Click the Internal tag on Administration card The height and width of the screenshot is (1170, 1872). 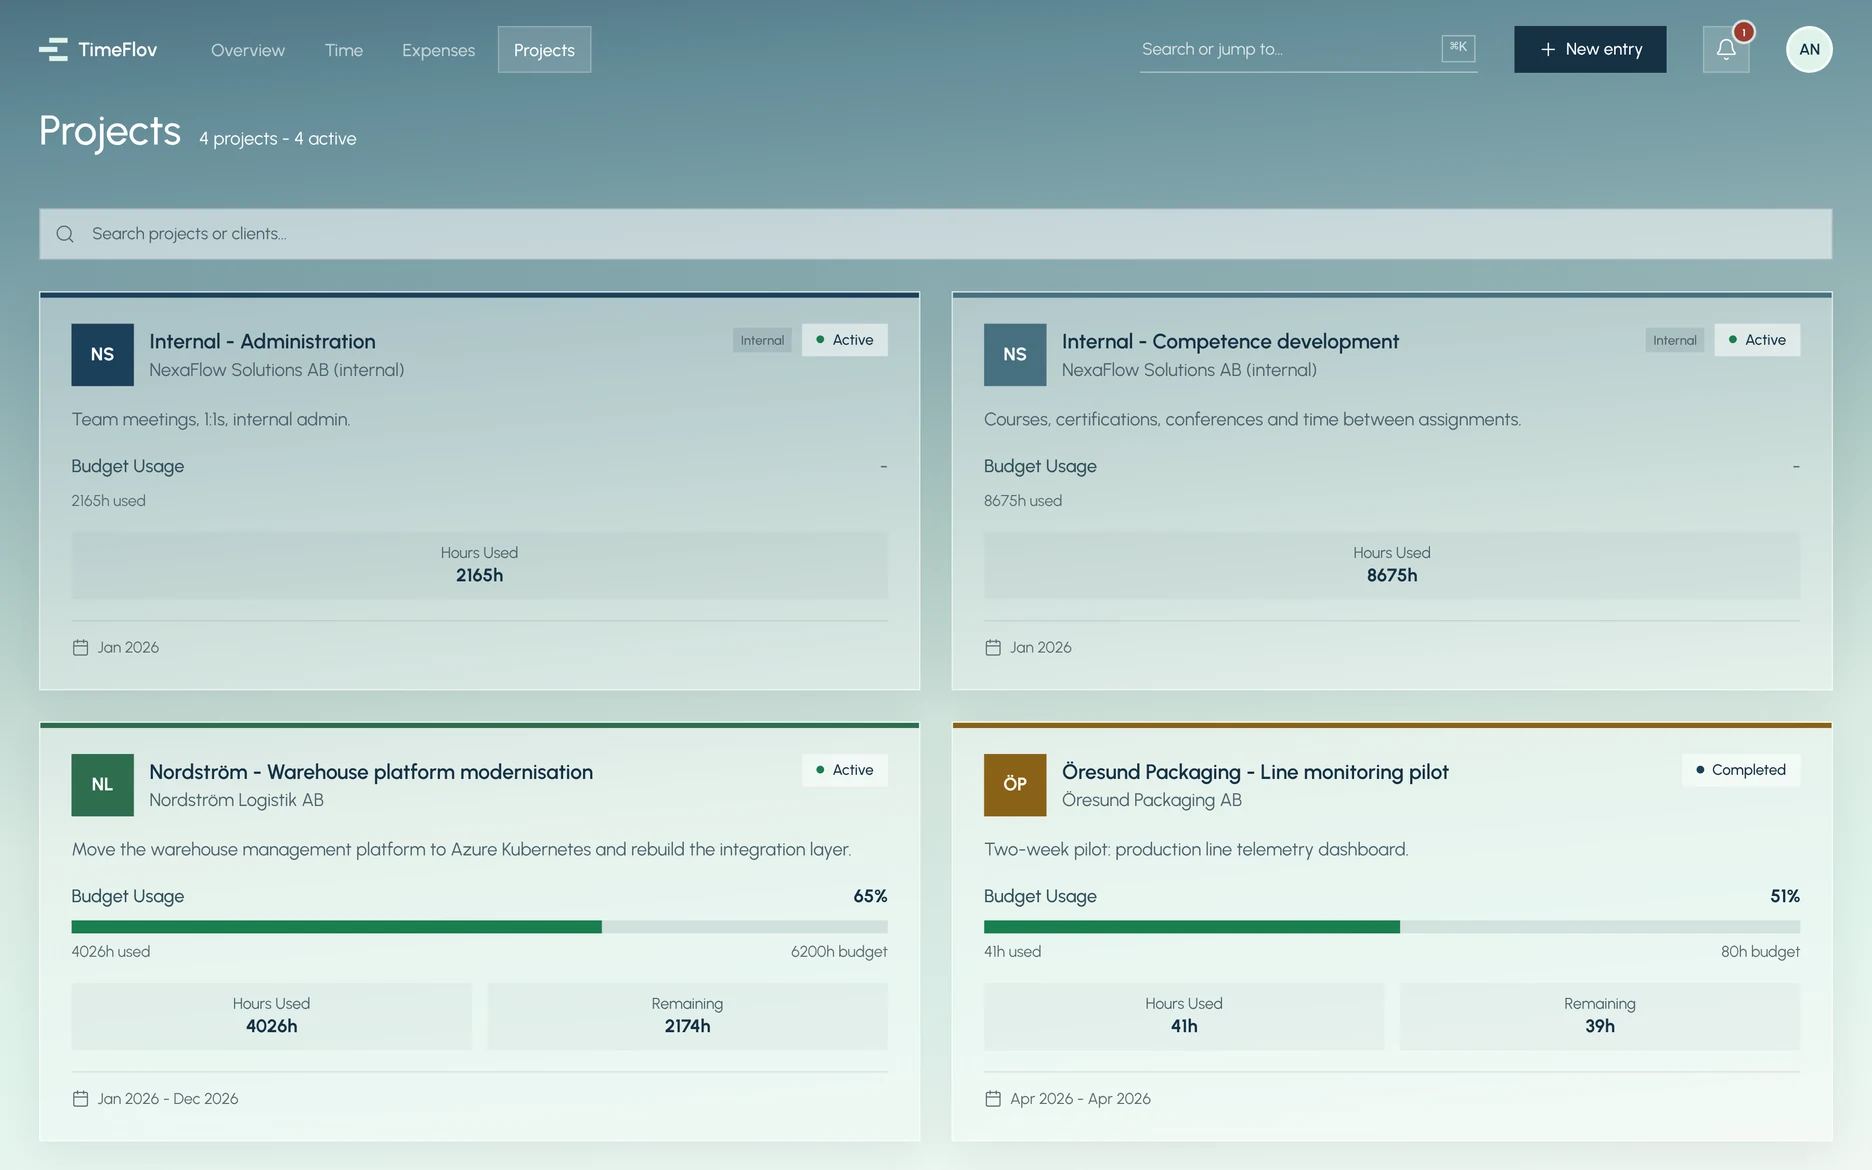(762, 341)
